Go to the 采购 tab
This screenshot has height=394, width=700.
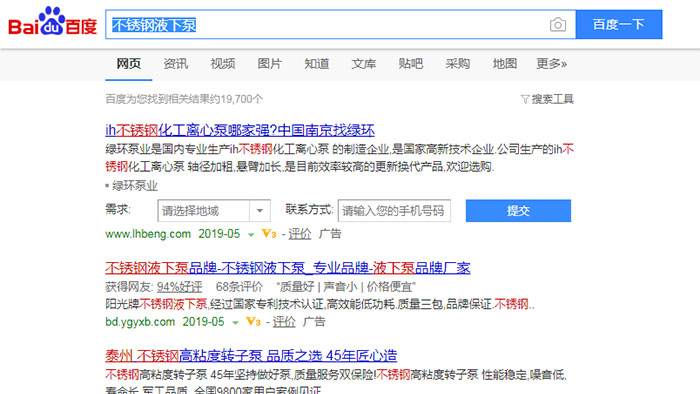458,64
